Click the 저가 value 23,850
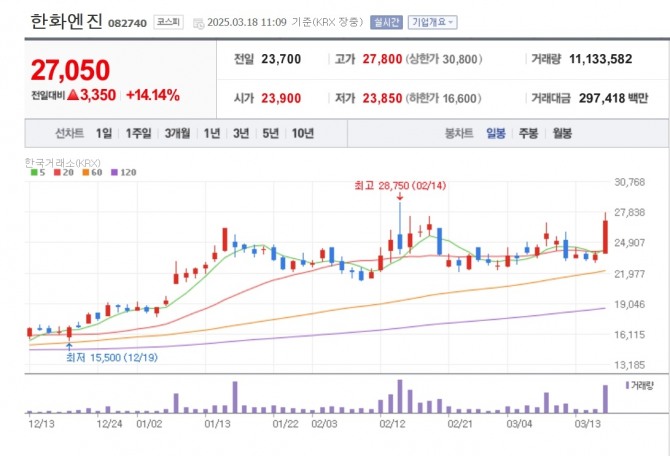The width and height of the screenshot is (670, 456). (382, 98)
